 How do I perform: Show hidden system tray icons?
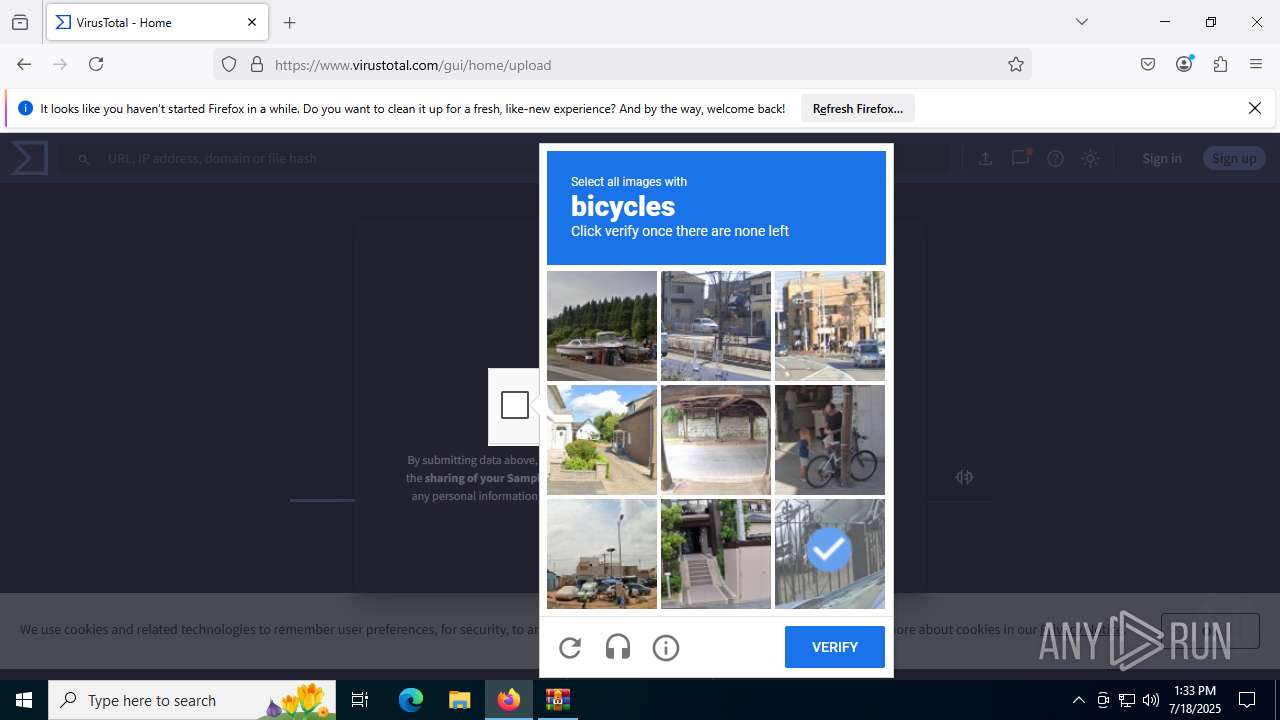(x=1078, y=700)
